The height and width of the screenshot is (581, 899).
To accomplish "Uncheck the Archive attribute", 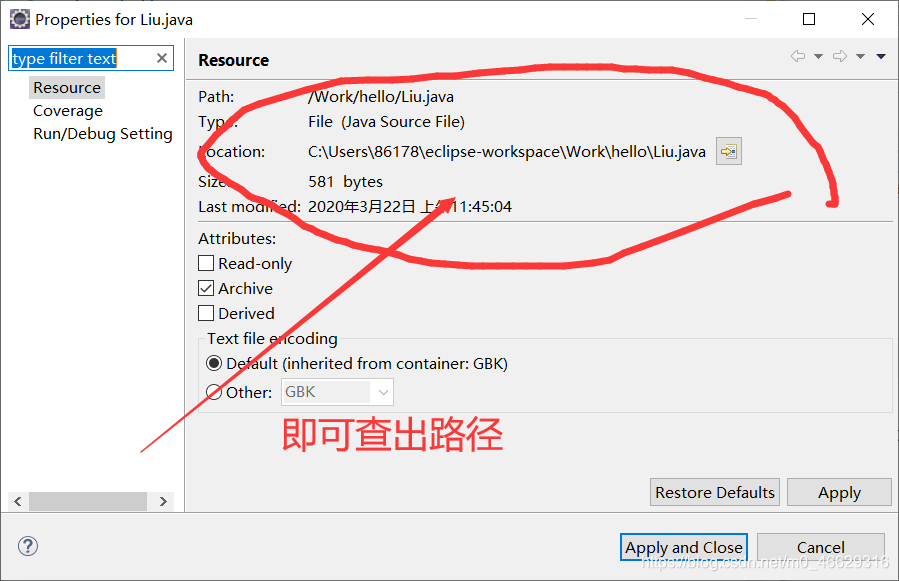I will pyautogui.click(x=206, y=288).
